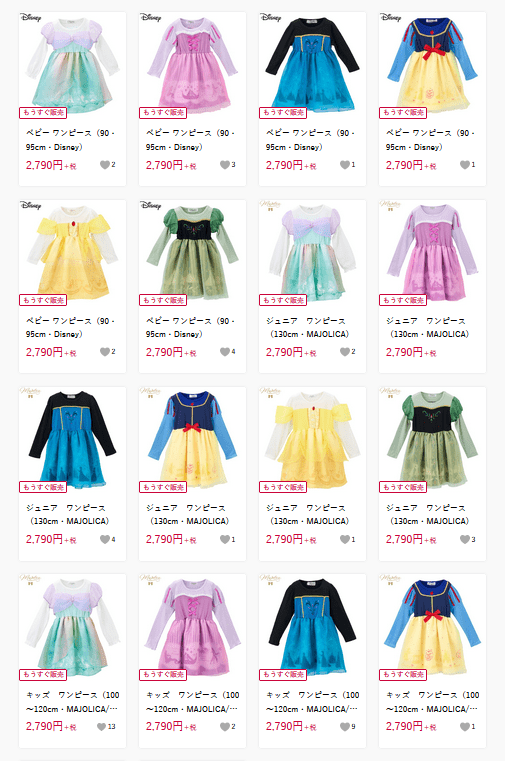The width and height of the screenshot is (505, 761).
Task: Like the baby yellow Belle-style dress via its heart
Action: [105, 351]
